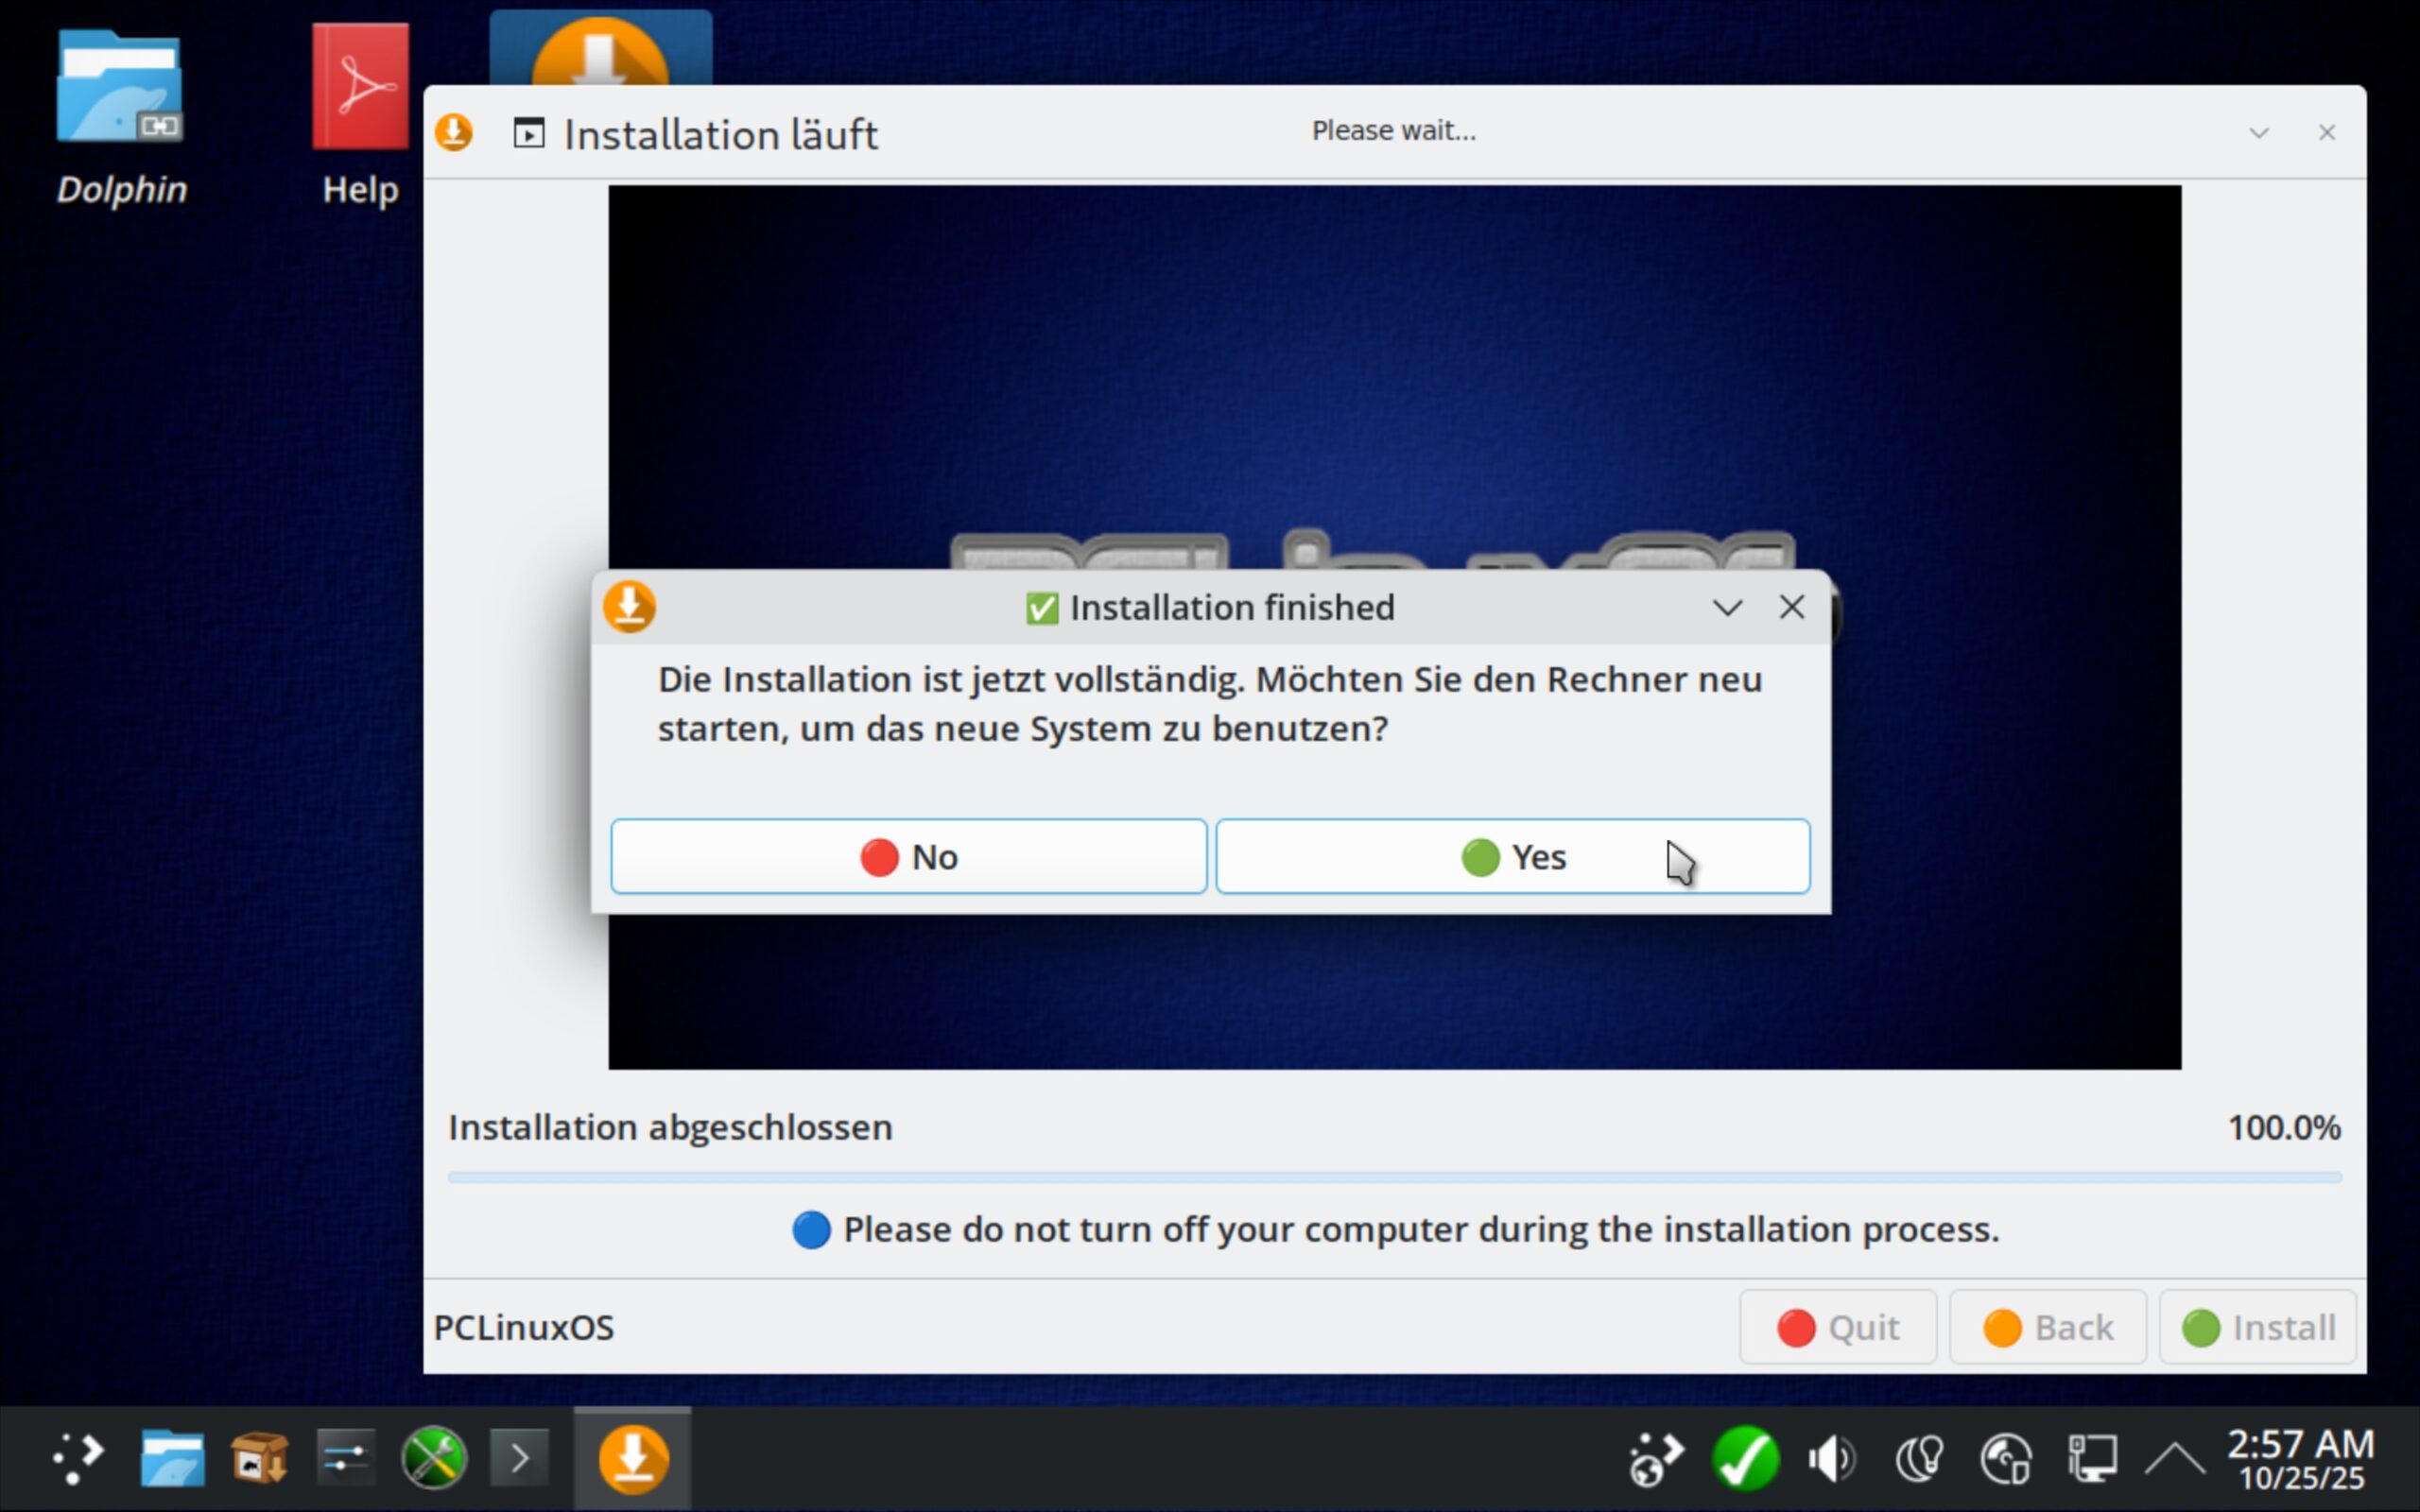Open system settings sliders taskbar icon
The image size is (2420, 1512).
point(345,1458)
